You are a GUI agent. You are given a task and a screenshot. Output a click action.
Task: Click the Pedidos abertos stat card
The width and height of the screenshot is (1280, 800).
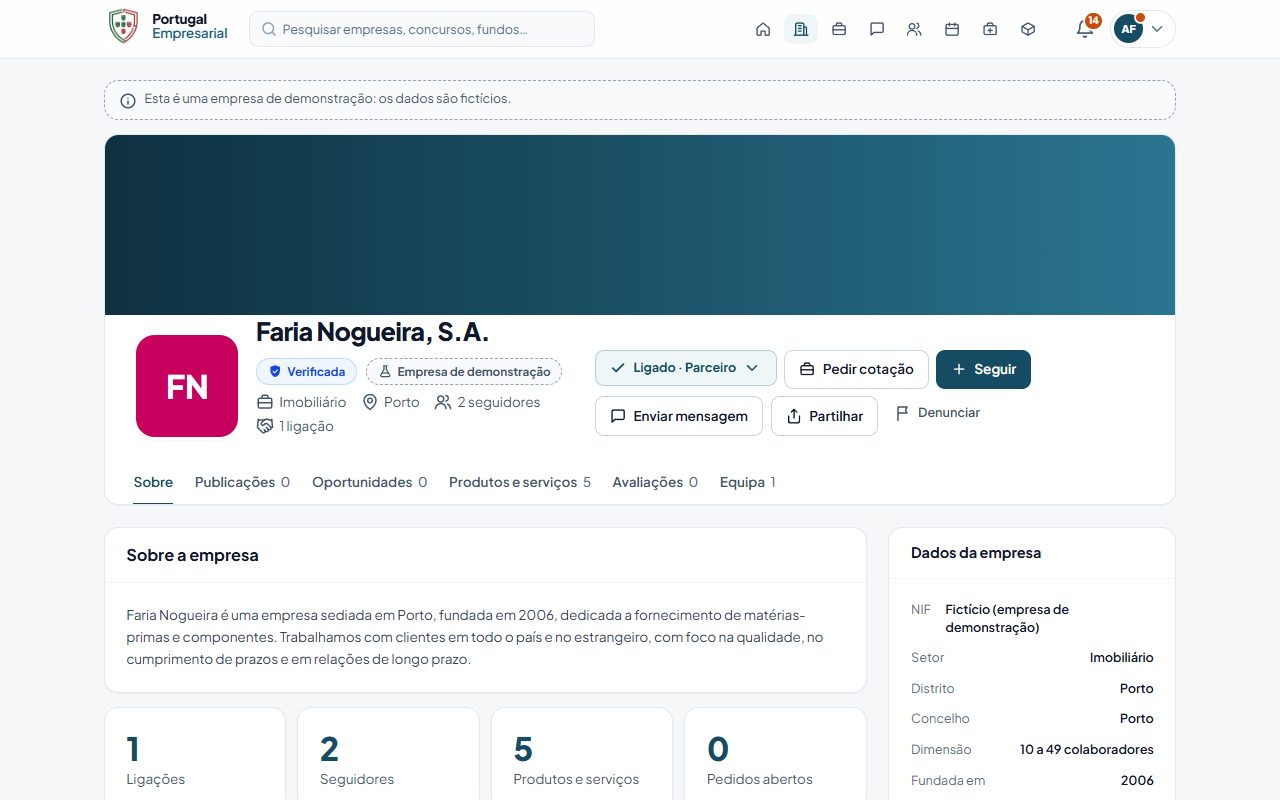[x=775, y=754]
